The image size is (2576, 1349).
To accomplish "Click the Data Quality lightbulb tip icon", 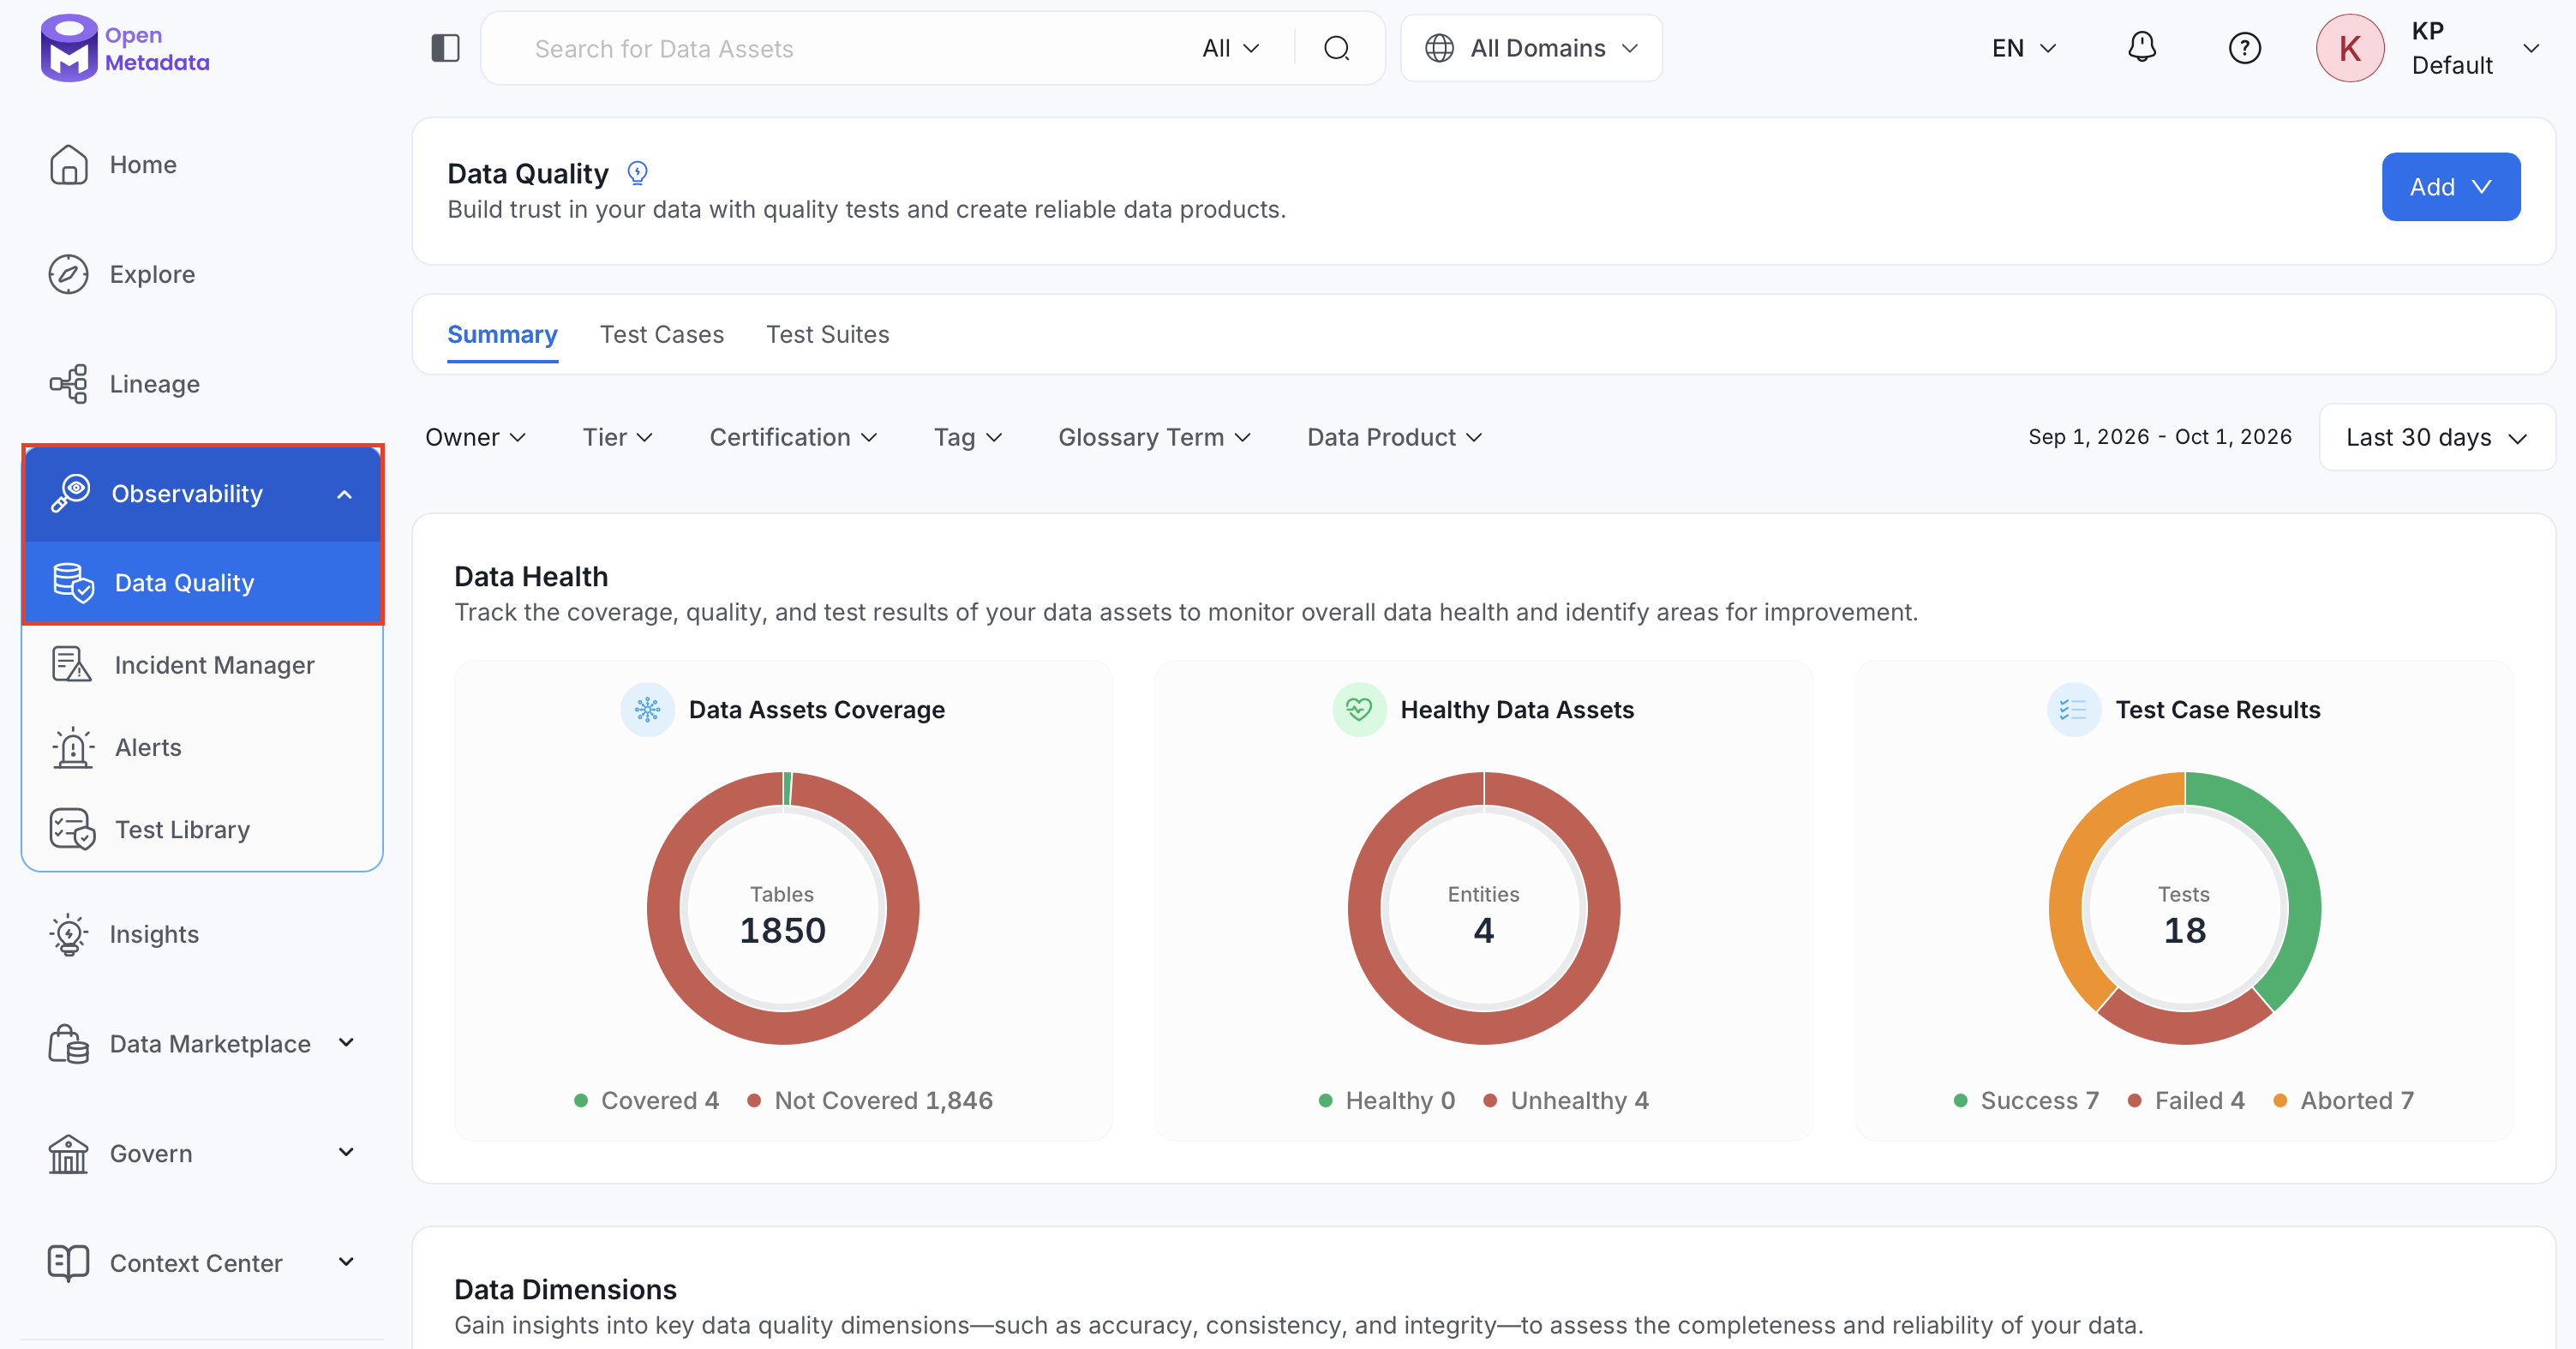I will 637,174.
